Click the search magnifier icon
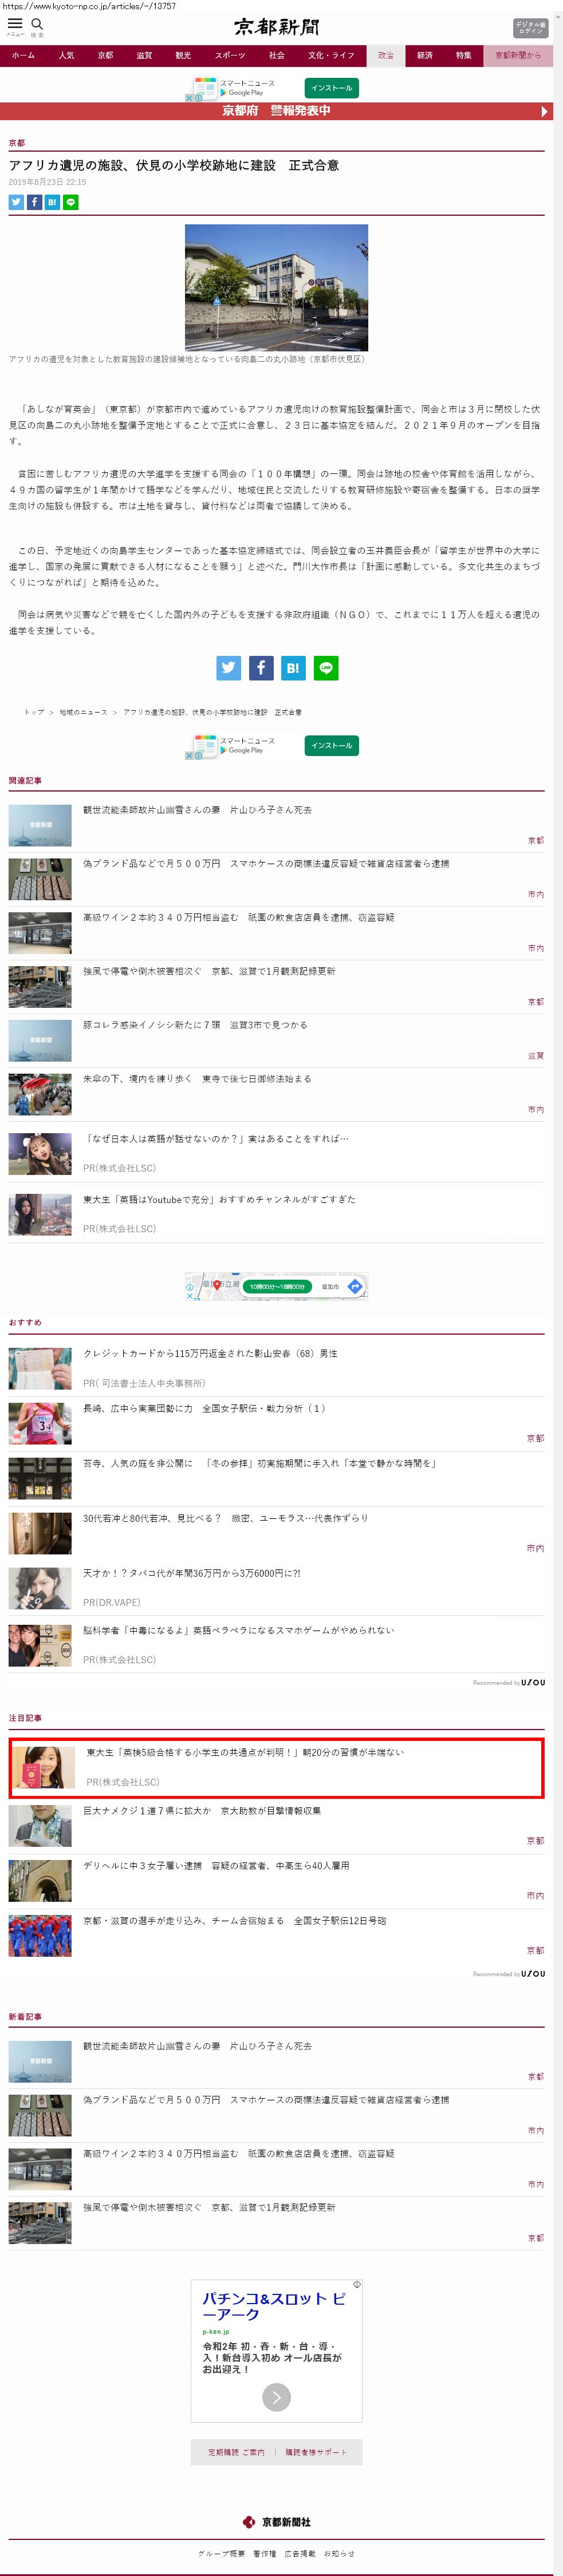Image resolution: width=563 pixels, height=2576 pixels. 37,24
